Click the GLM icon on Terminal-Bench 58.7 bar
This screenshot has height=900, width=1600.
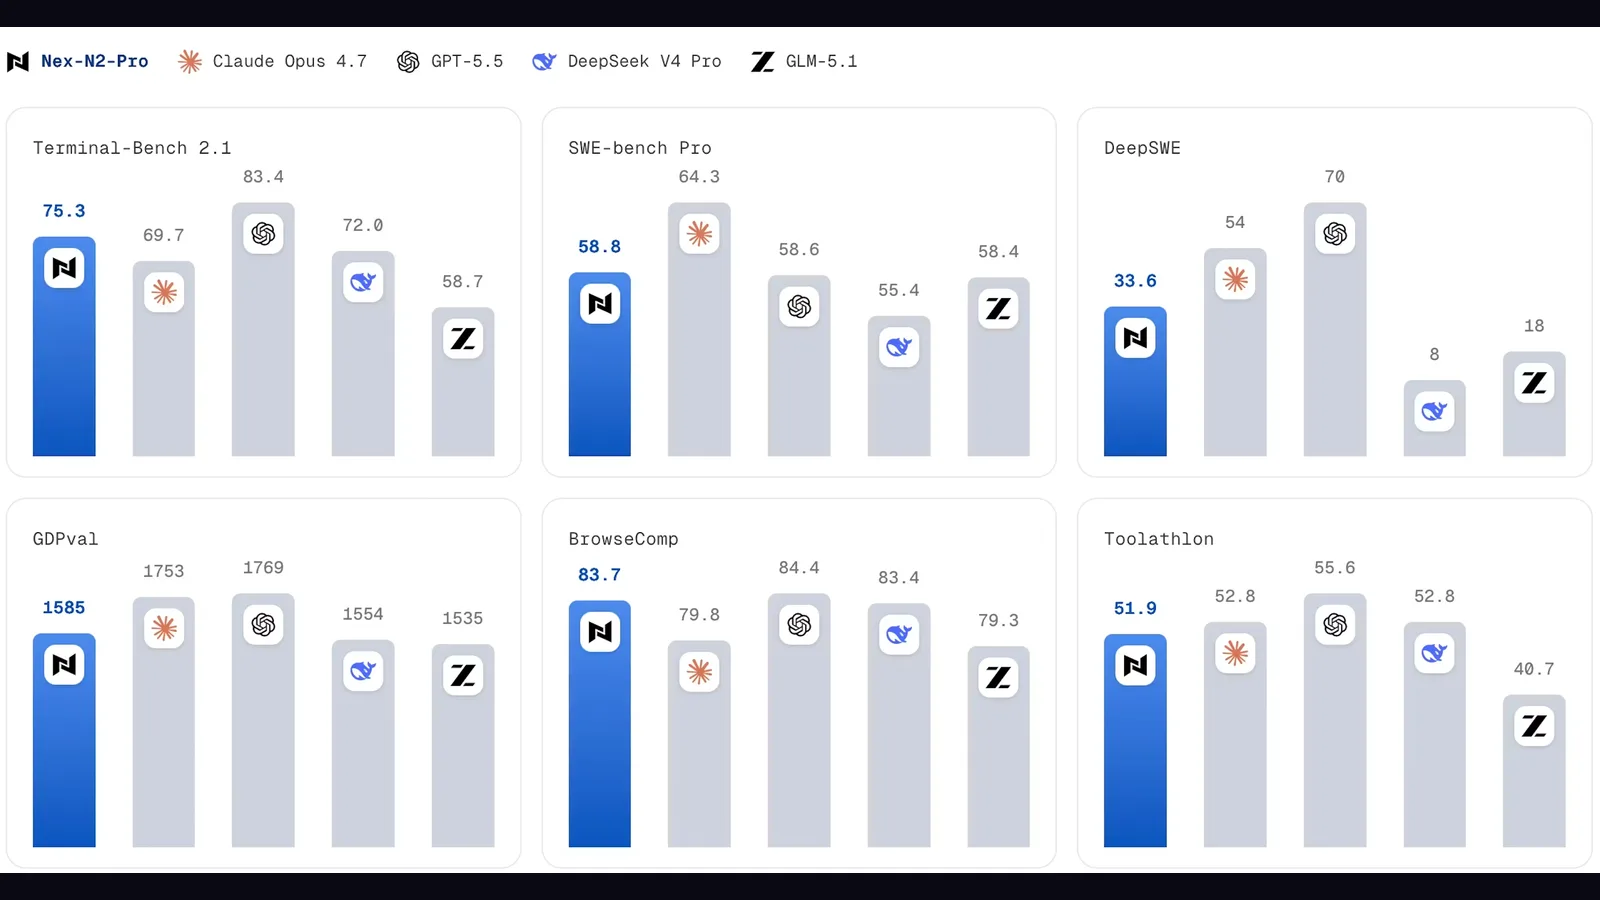463,338
